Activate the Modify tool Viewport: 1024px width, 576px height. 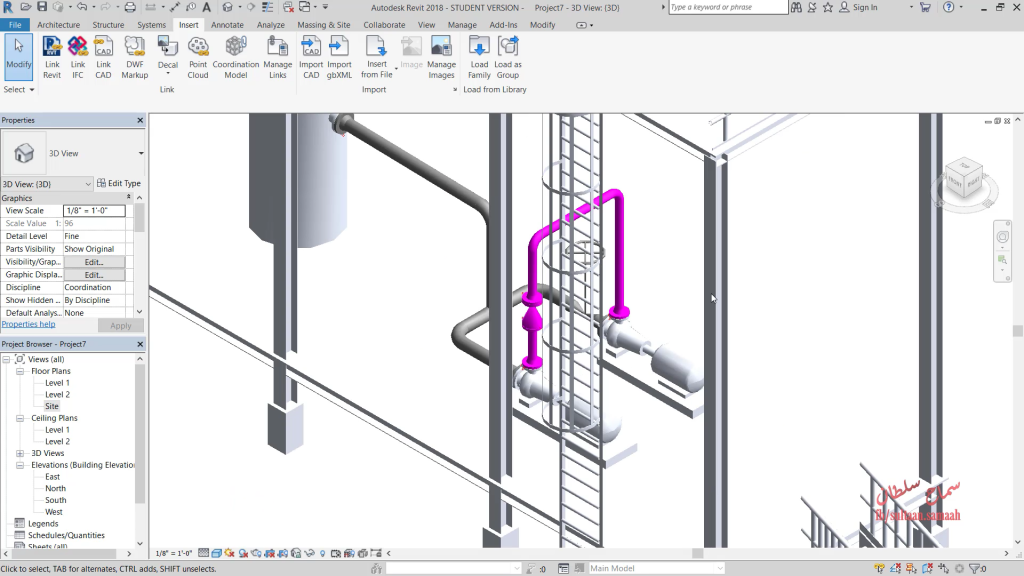pyautogui.click(x=19, y=57)
